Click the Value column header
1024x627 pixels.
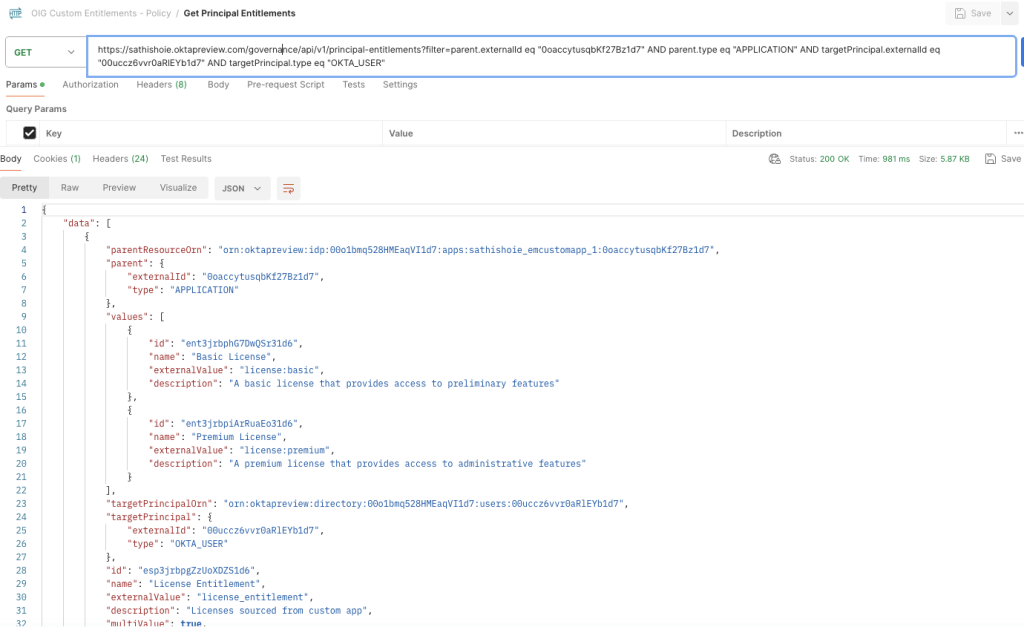tap(401, 133)
